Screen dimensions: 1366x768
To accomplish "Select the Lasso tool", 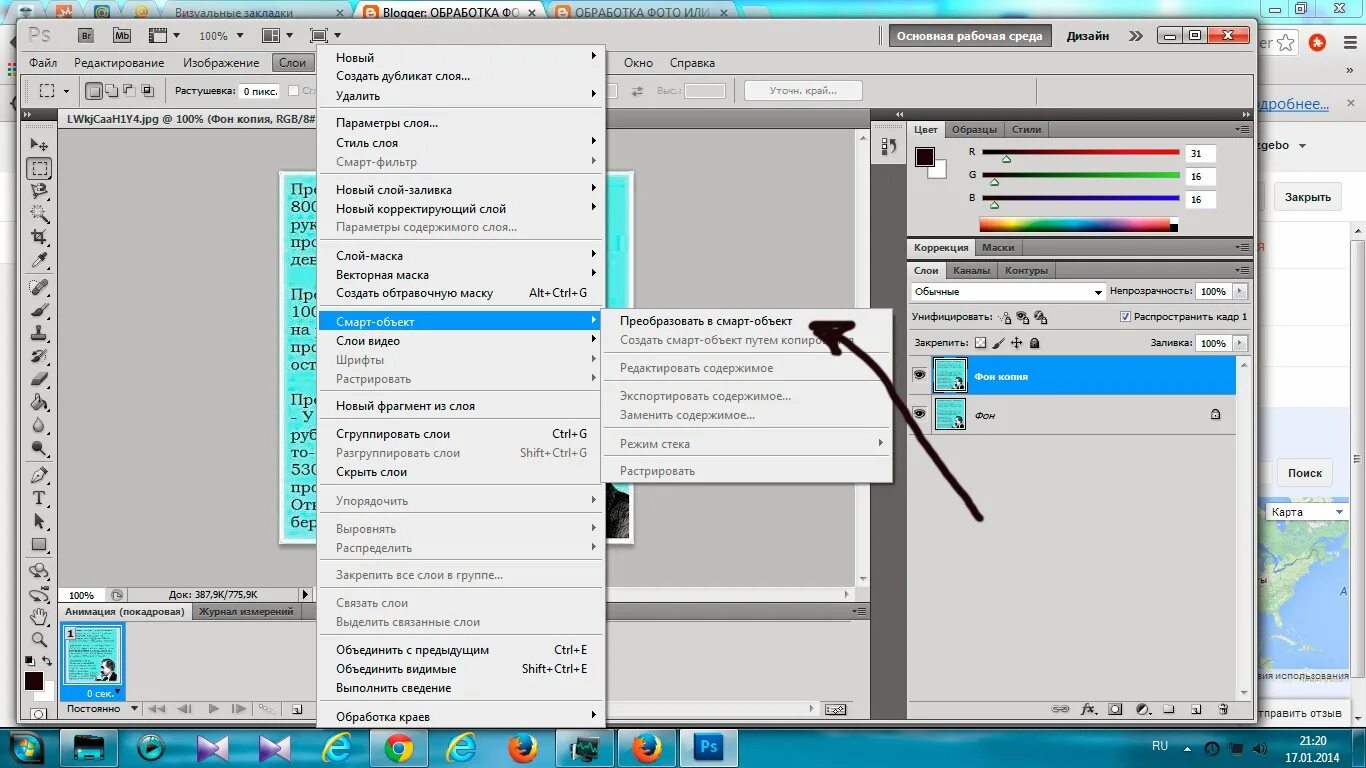I will point(39,191).
